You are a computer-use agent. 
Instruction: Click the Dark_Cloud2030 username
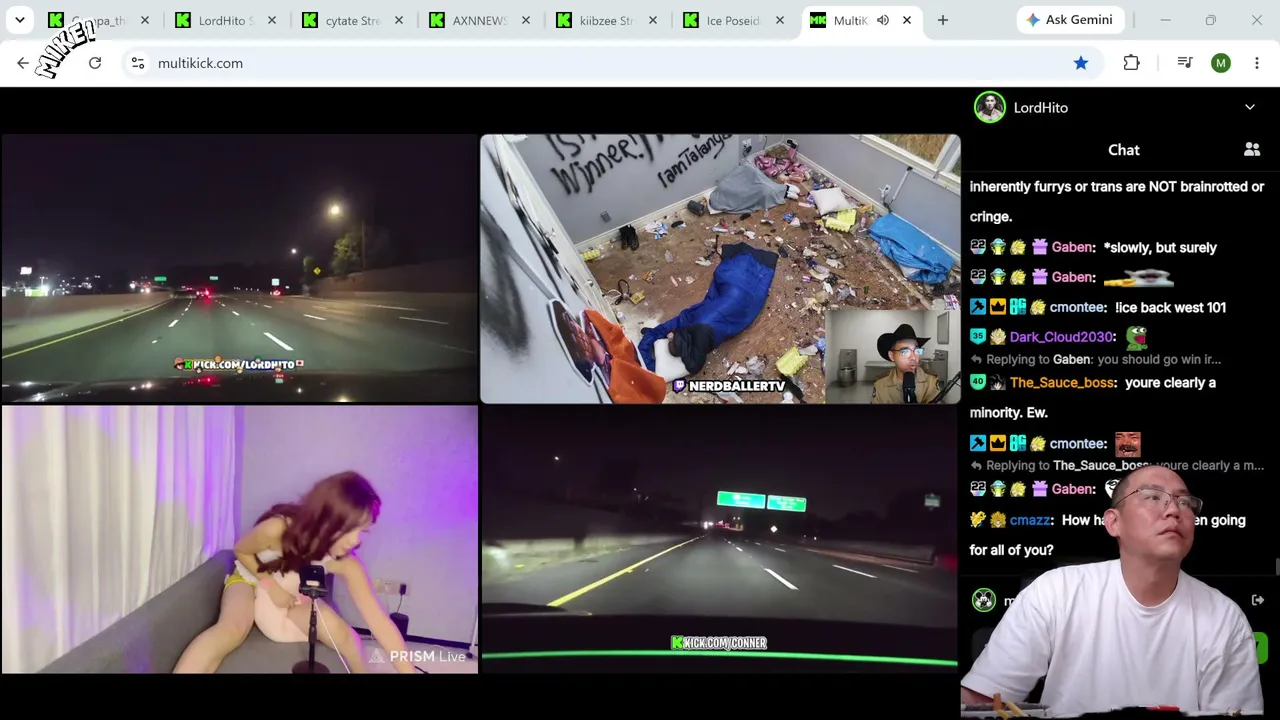(x=1063, y=337)
